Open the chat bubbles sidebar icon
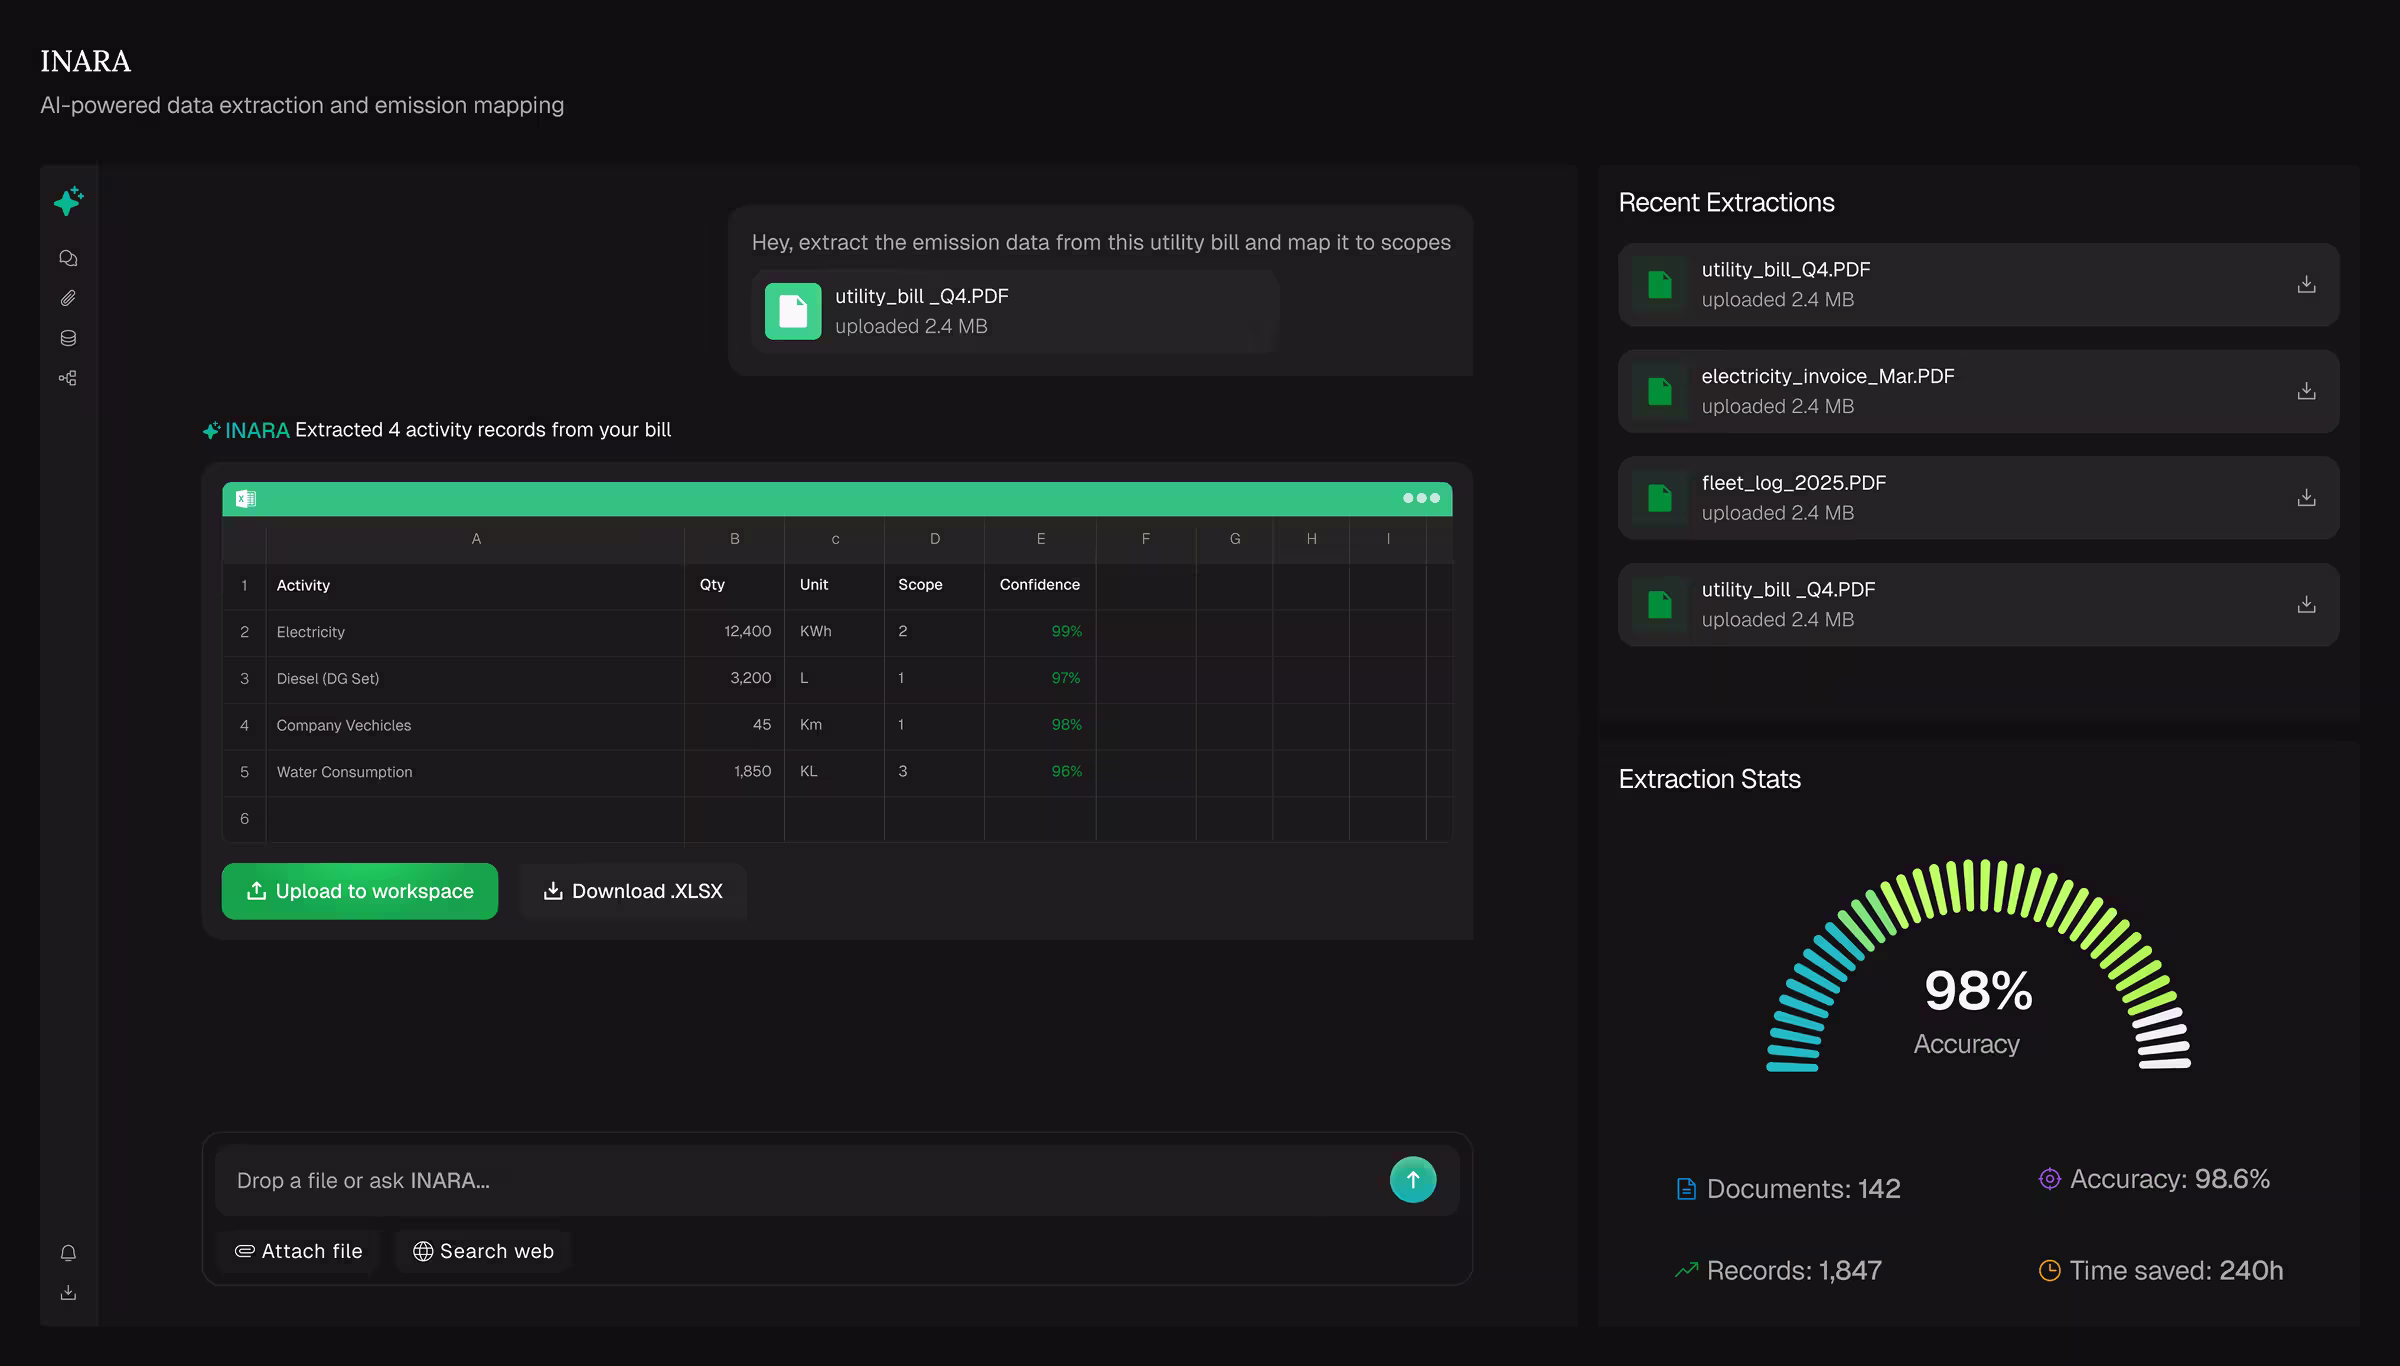The width and height of the screenshot is (2400, 1366). (68, 258)
